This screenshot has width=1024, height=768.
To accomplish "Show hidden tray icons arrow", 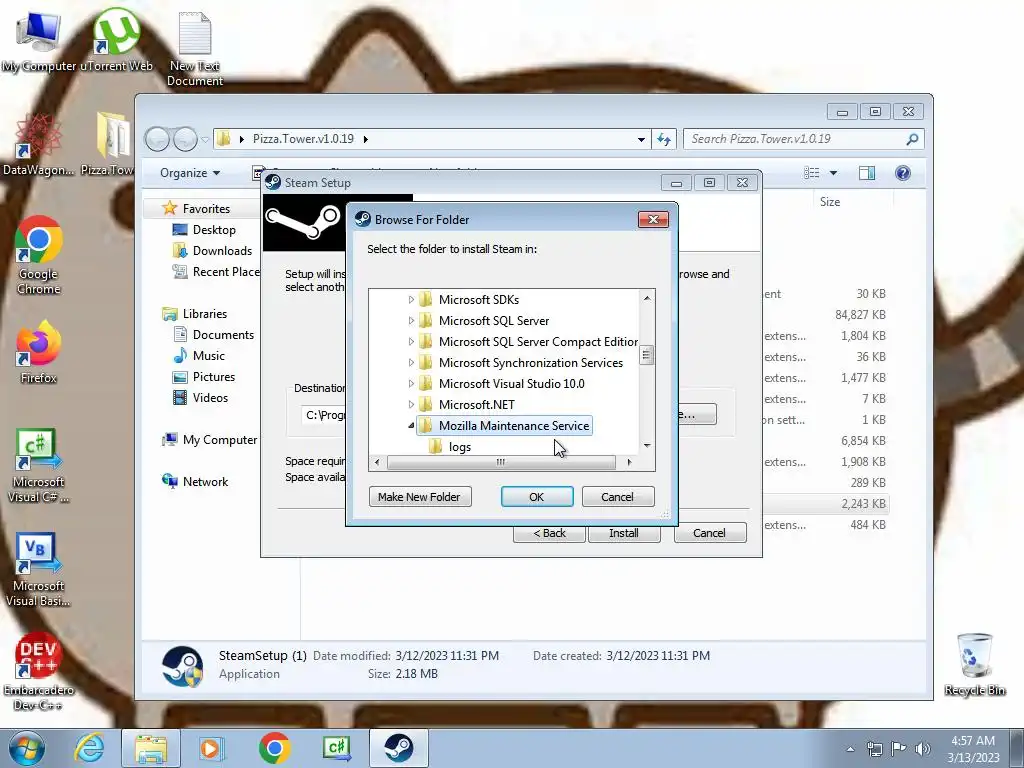I will (x=850, y=748).
